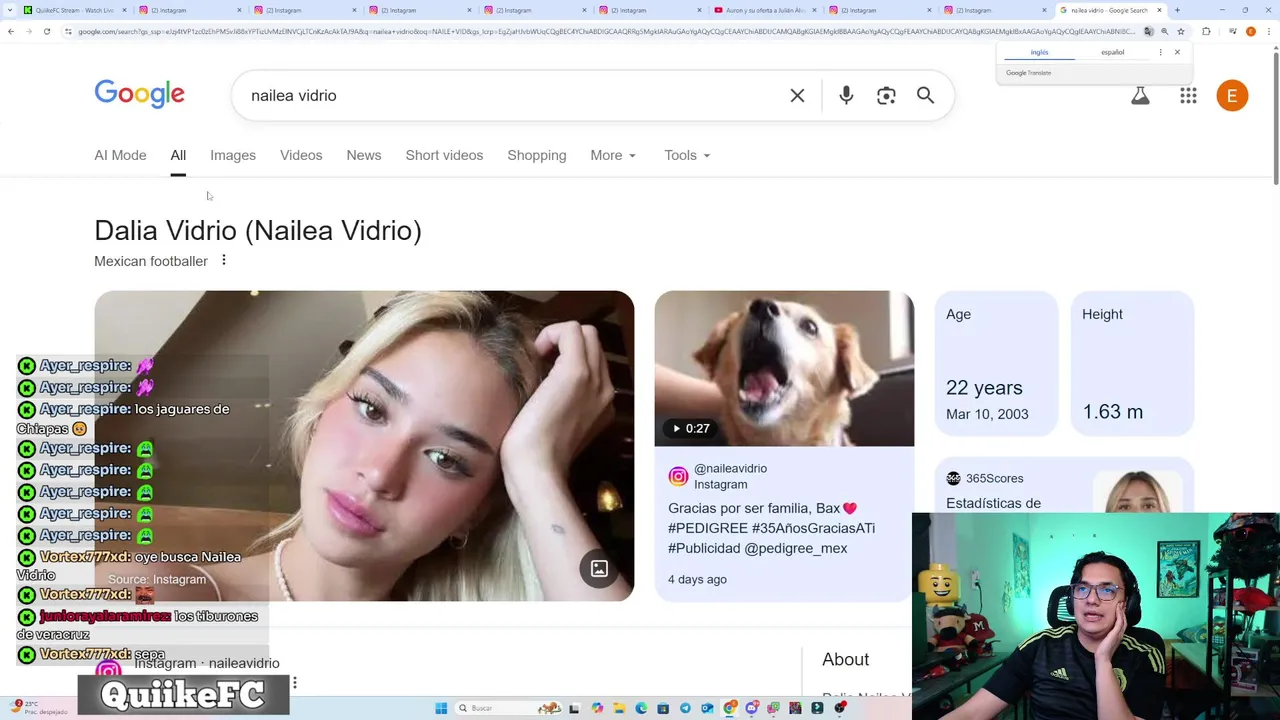The width and height of the screenshot is (1280, 720).
Task: Open Google Lens image search
Action: [886, 96]
